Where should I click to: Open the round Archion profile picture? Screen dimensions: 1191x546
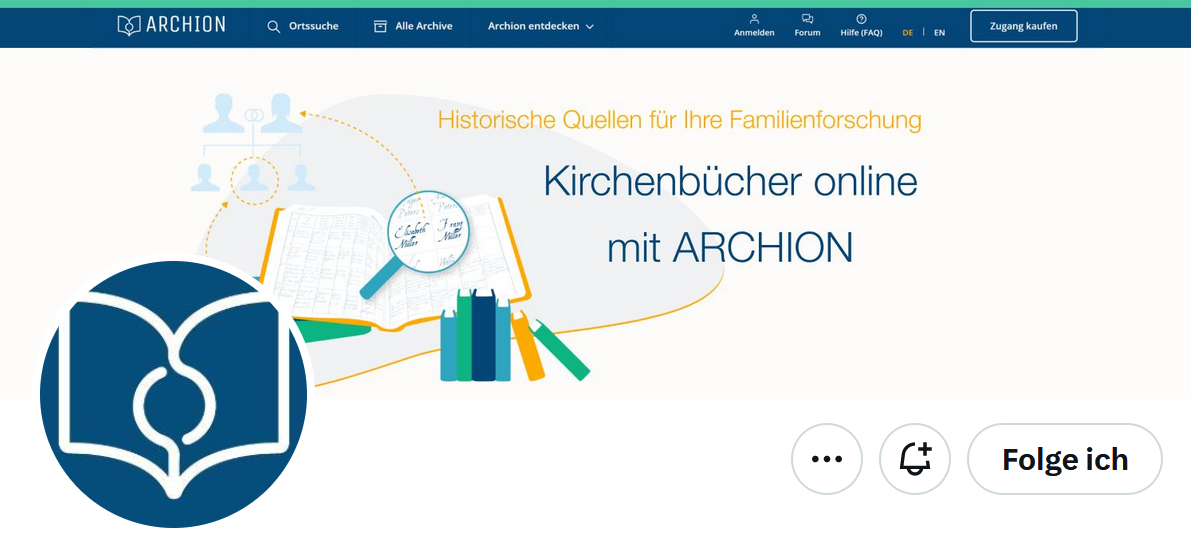point(173,394)
